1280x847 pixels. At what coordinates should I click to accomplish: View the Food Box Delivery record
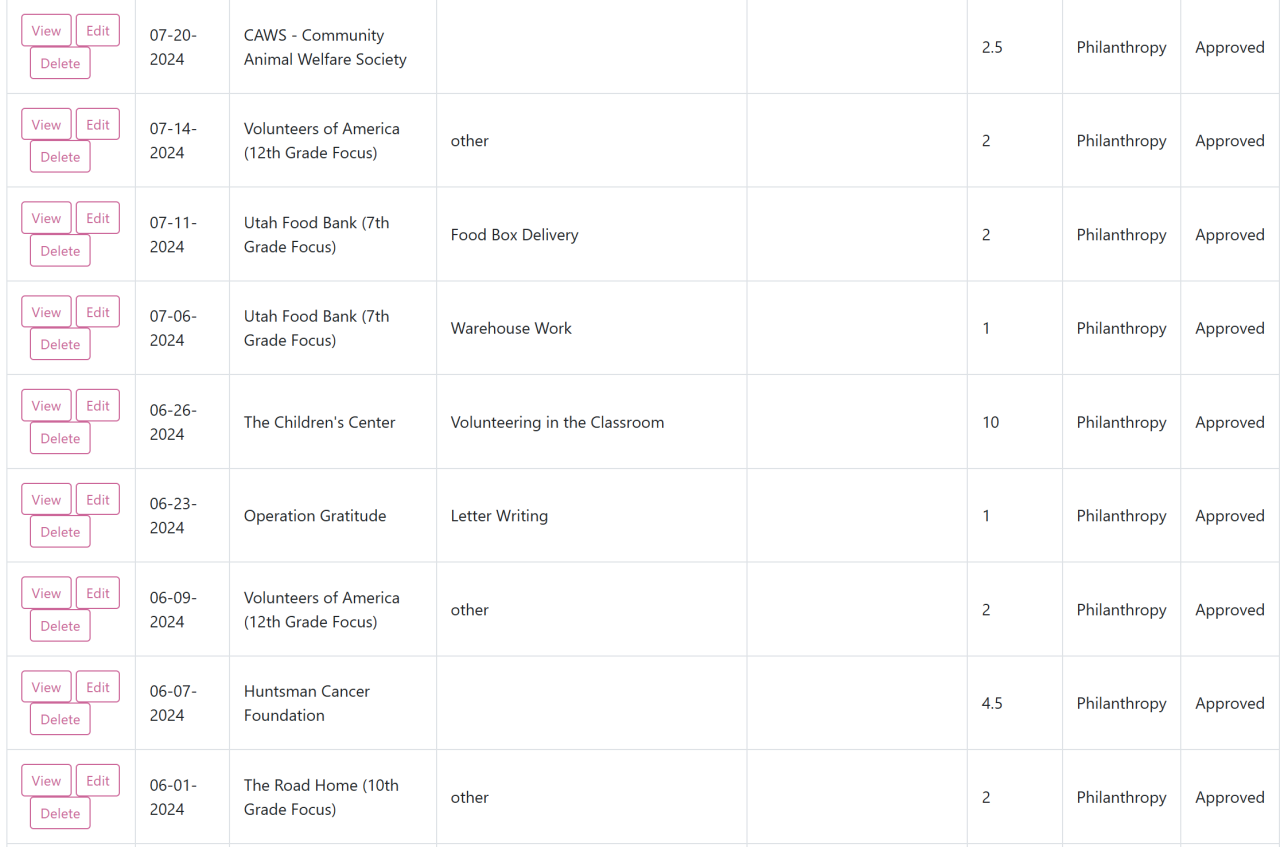(x=46, y=219)
